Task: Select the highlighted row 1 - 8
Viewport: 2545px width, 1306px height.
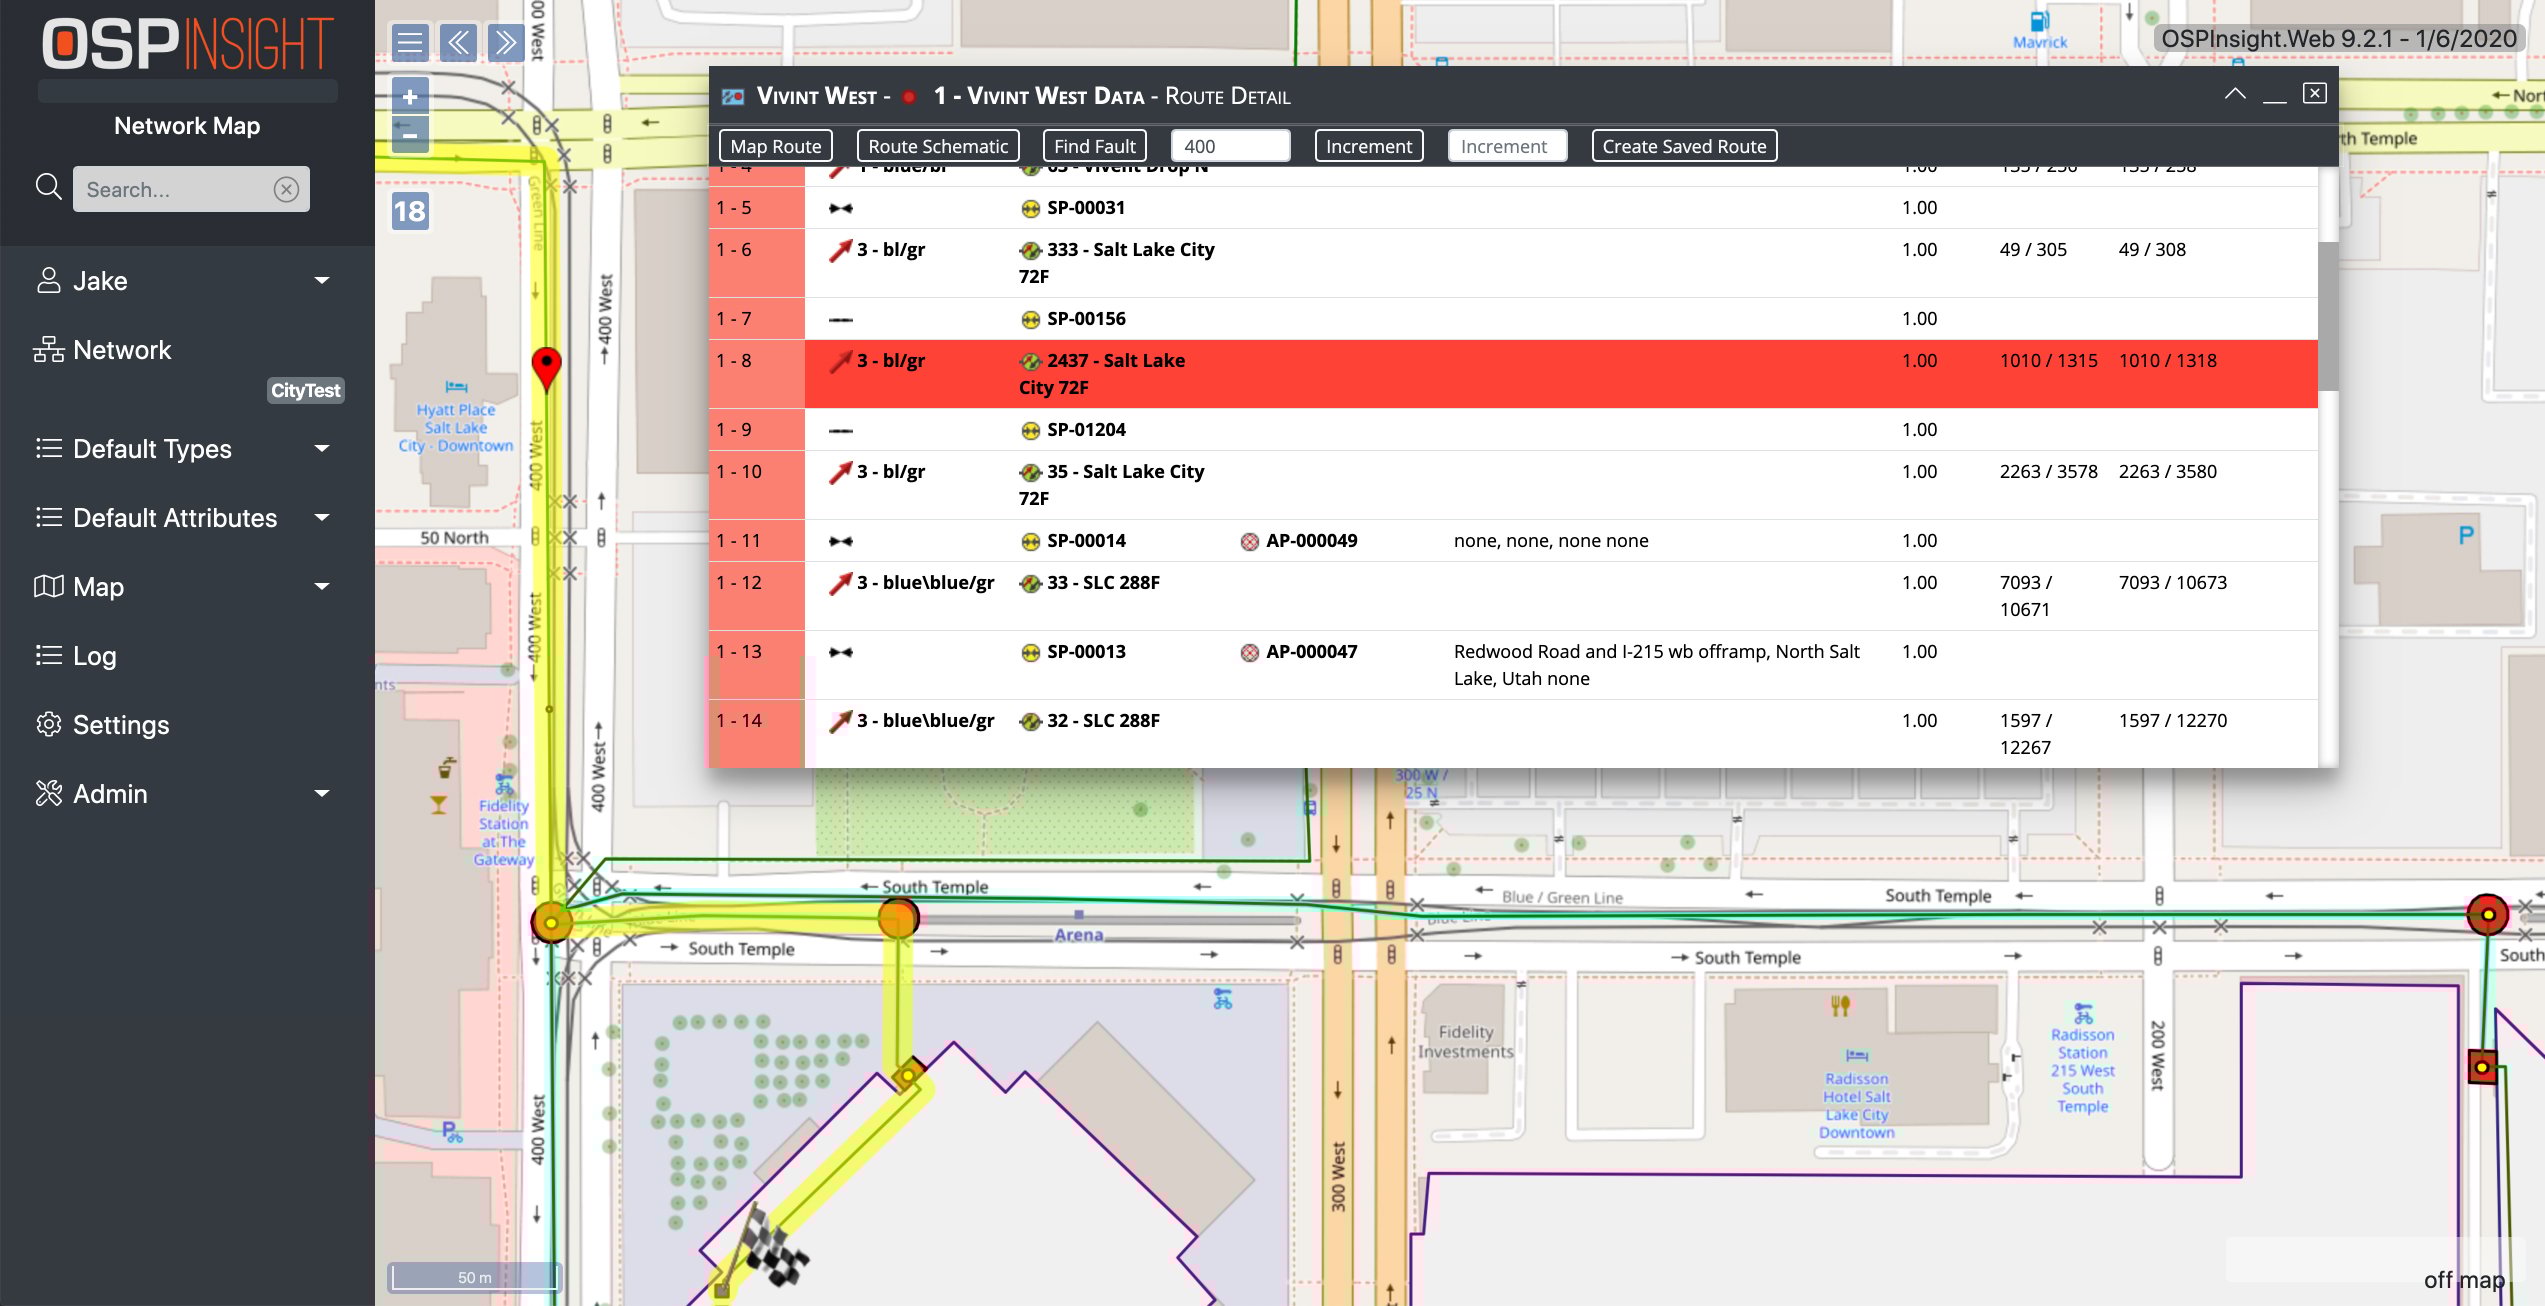Action: 1513,374
